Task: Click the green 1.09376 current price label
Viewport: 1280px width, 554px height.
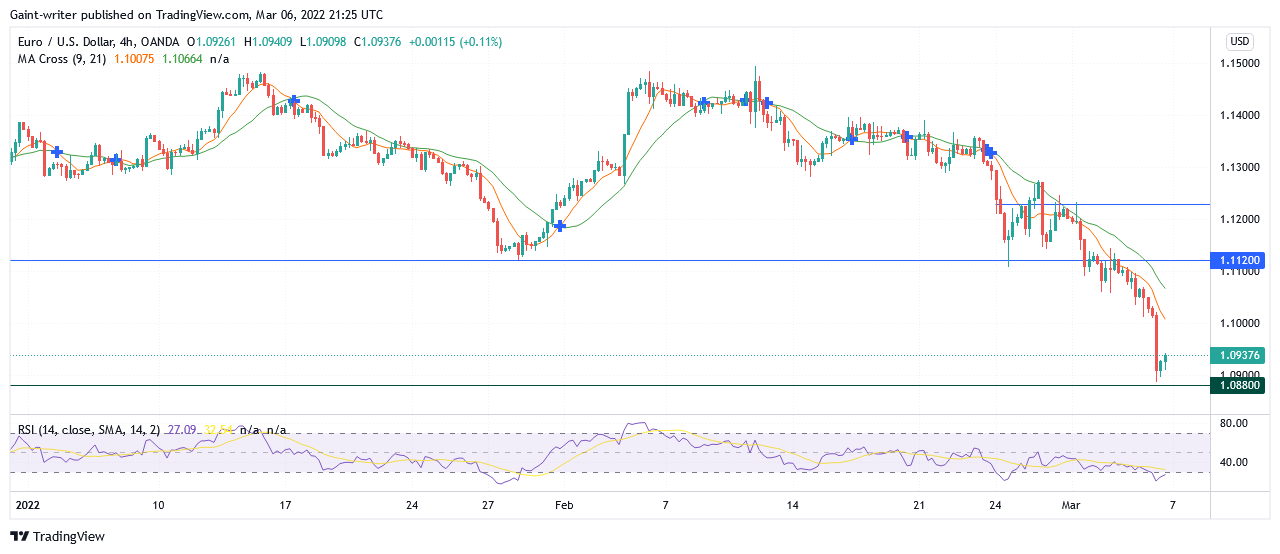Action: [1240, 355]
